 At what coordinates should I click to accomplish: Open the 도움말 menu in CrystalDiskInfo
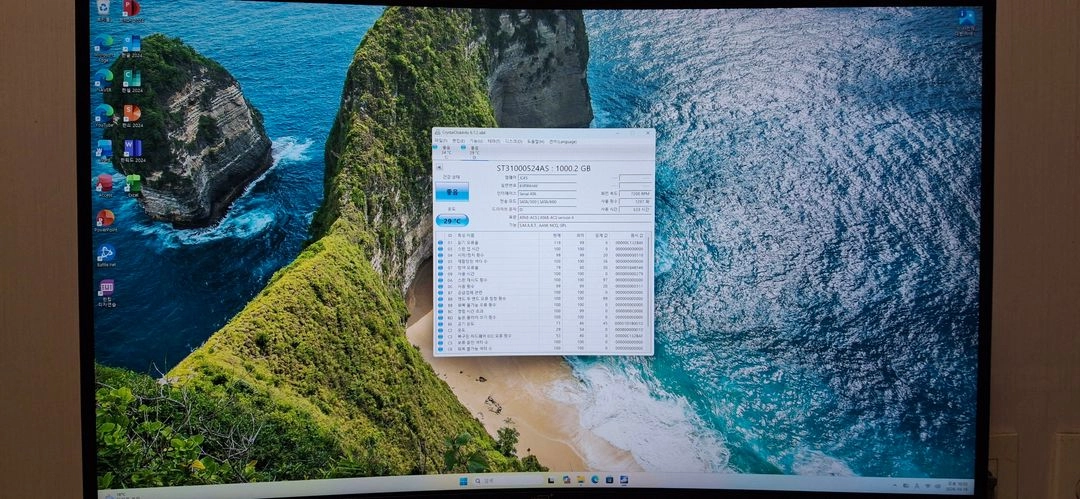click(536, 141)
